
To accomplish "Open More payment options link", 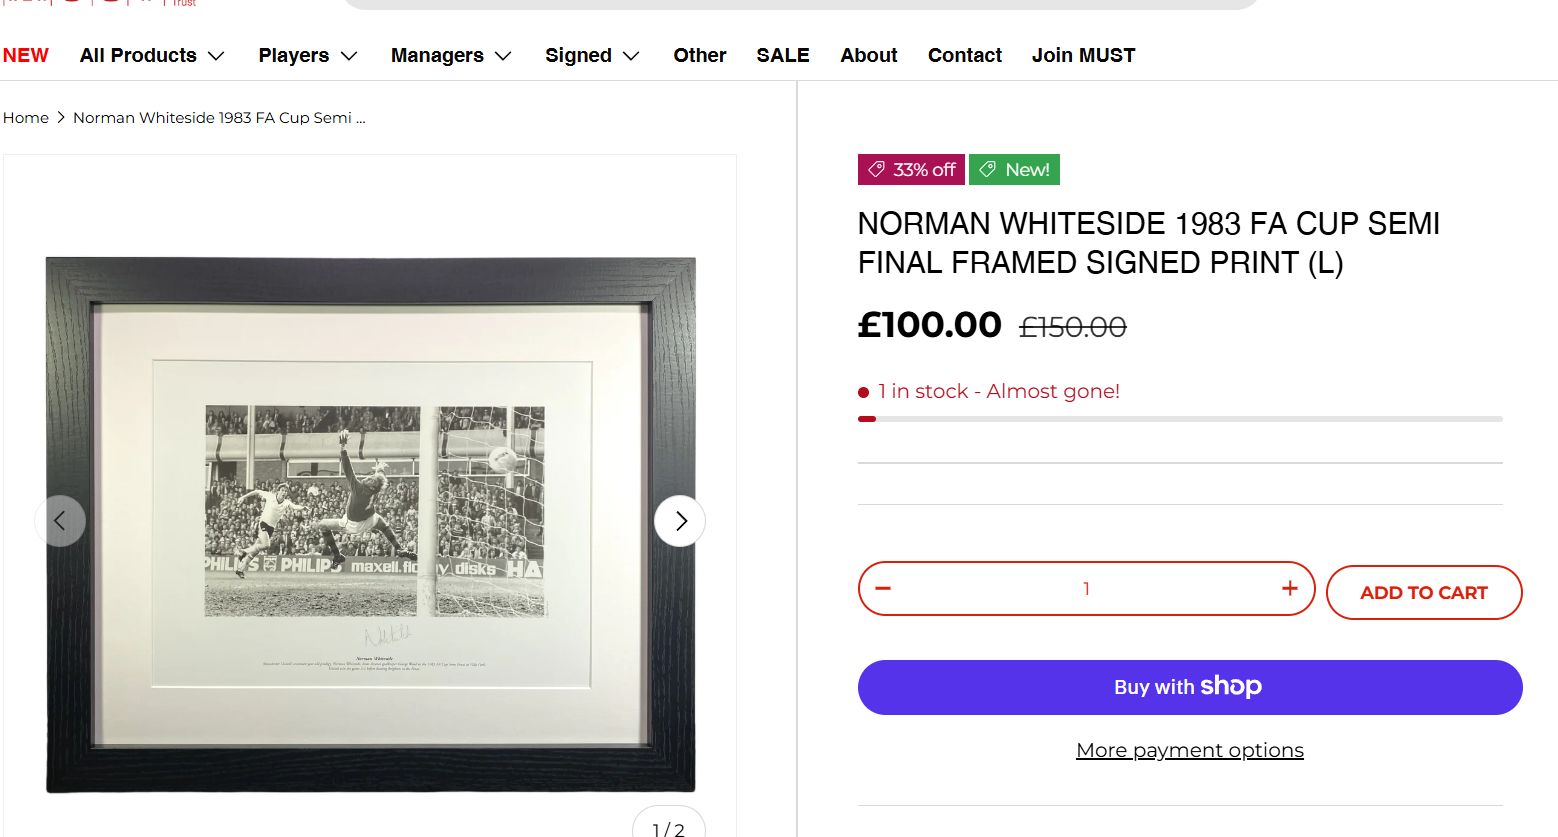I will (x=1190, y=750).
